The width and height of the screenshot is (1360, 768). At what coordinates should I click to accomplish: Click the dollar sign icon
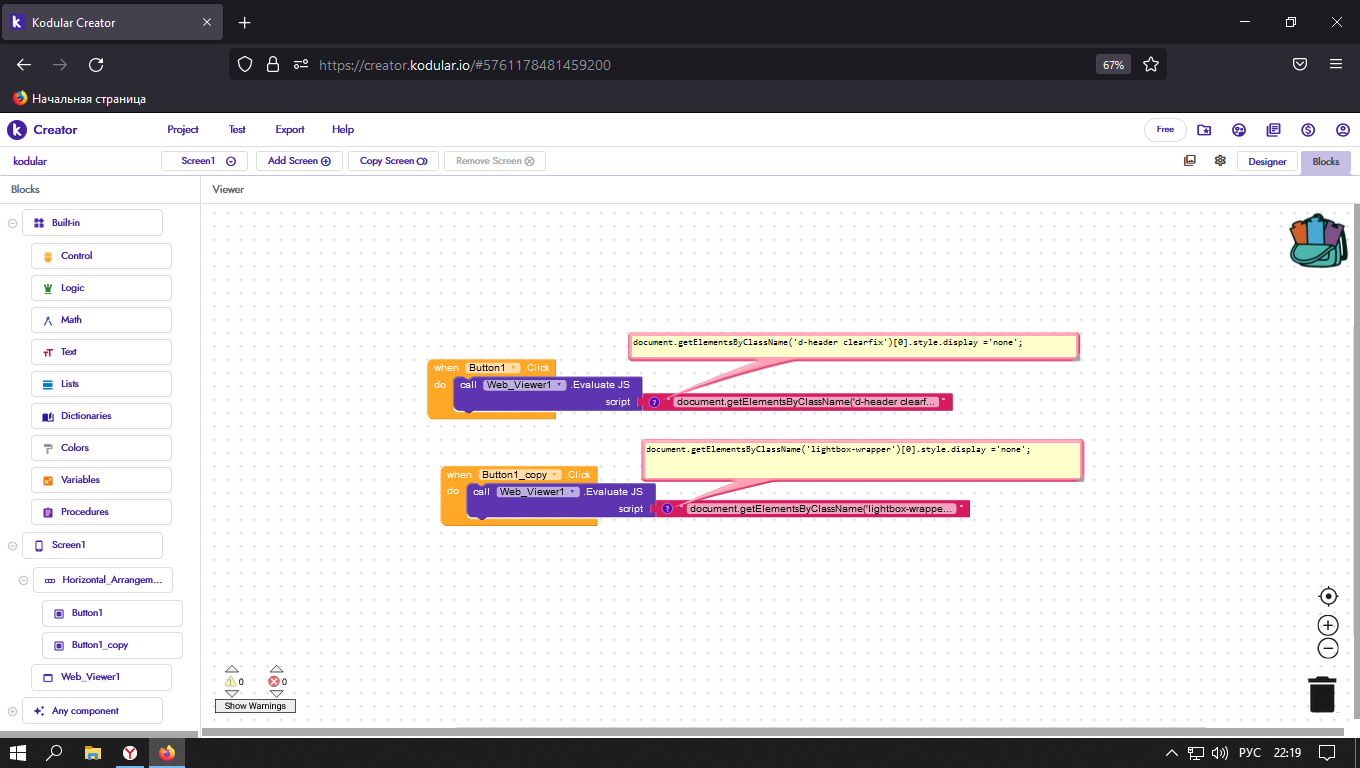point(1307,130)
